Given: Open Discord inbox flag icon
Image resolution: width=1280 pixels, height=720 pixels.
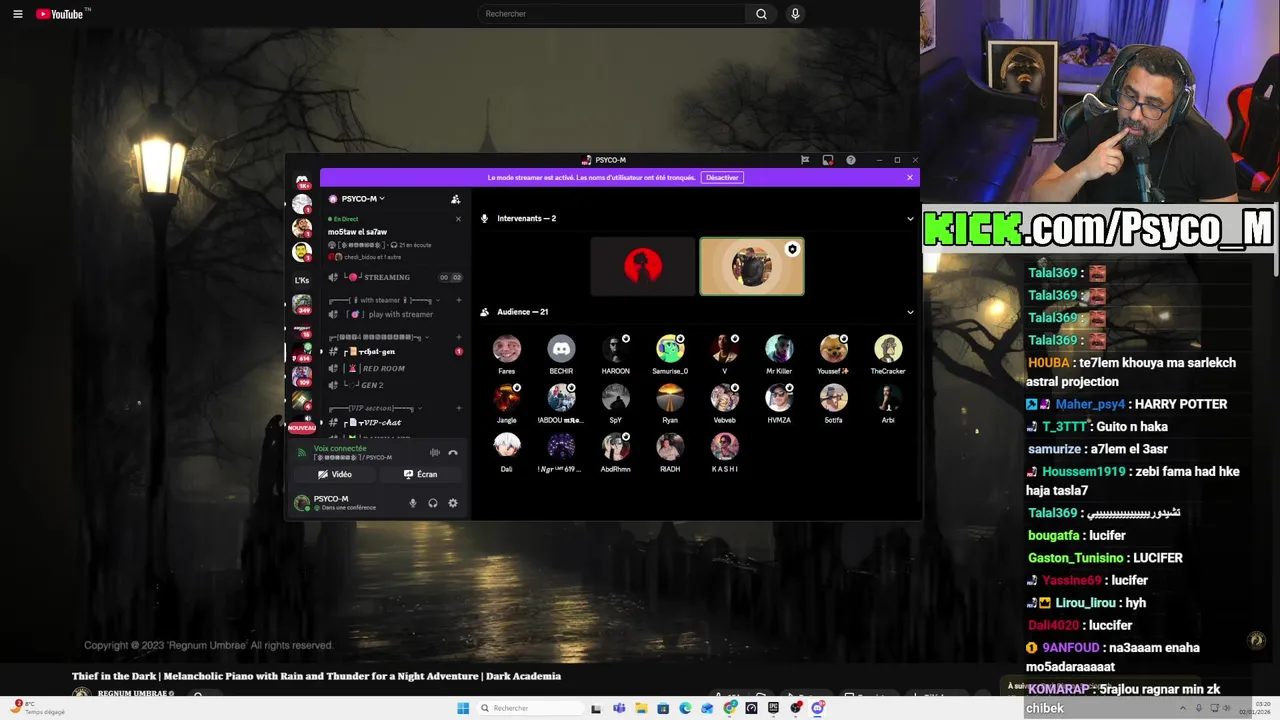Looking at the screenshot, I should click(805, 160).
